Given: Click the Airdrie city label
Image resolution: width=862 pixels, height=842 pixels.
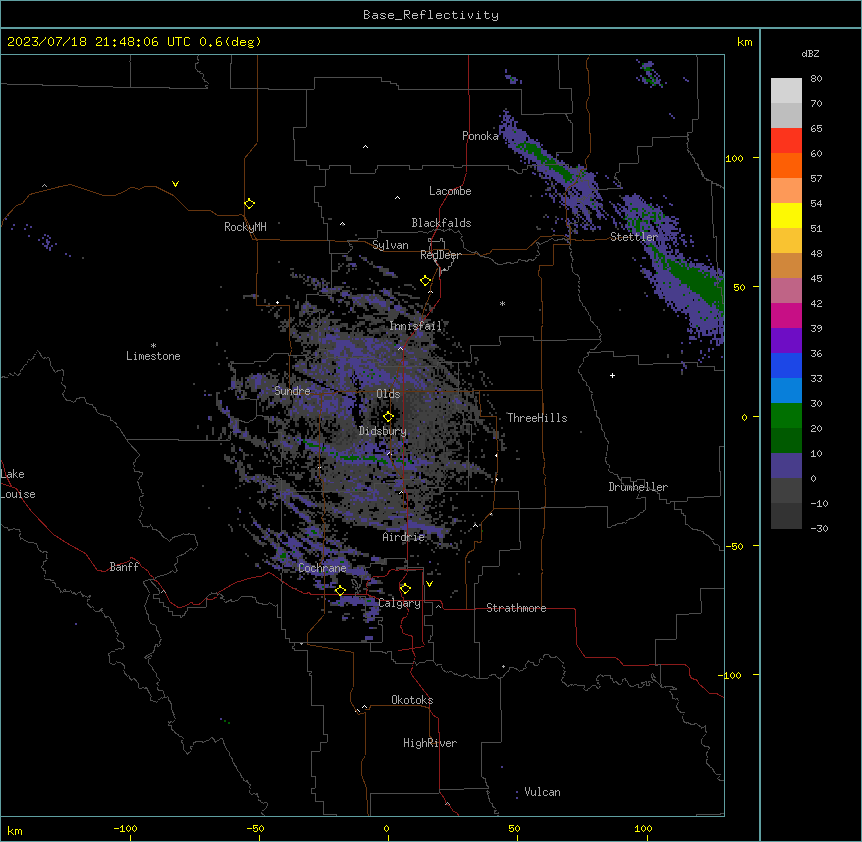Looking at the screenshot, I should pos(404,537).
